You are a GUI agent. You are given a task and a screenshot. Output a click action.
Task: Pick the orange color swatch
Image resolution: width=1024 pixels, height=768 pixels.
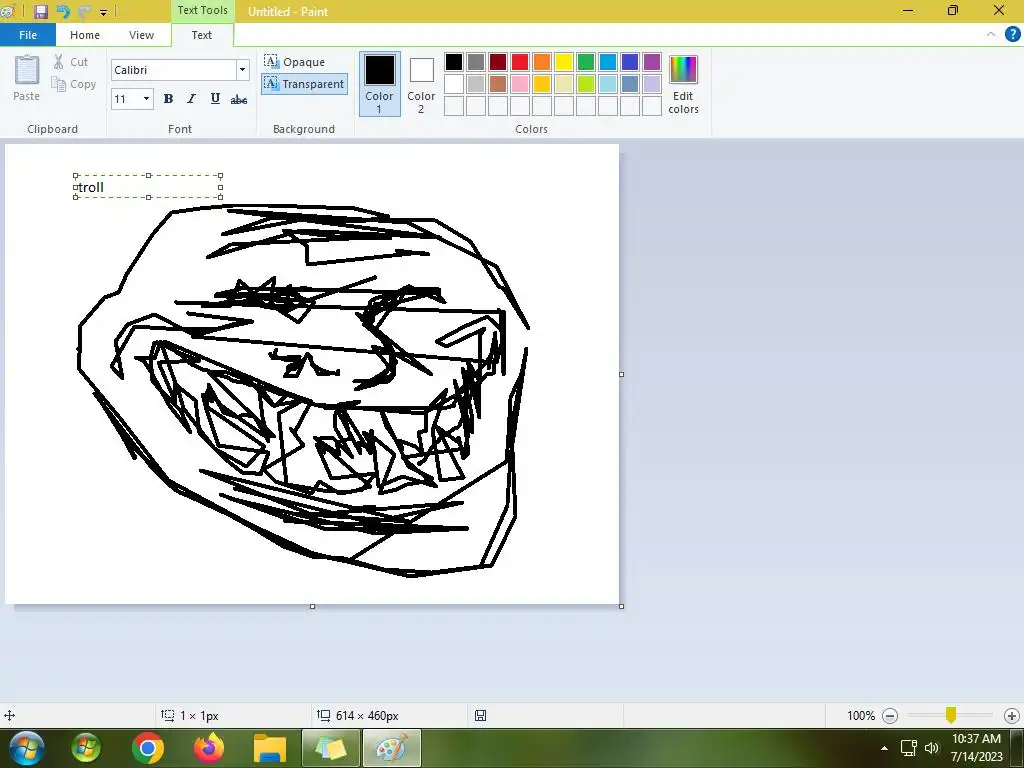coord(542,62)
